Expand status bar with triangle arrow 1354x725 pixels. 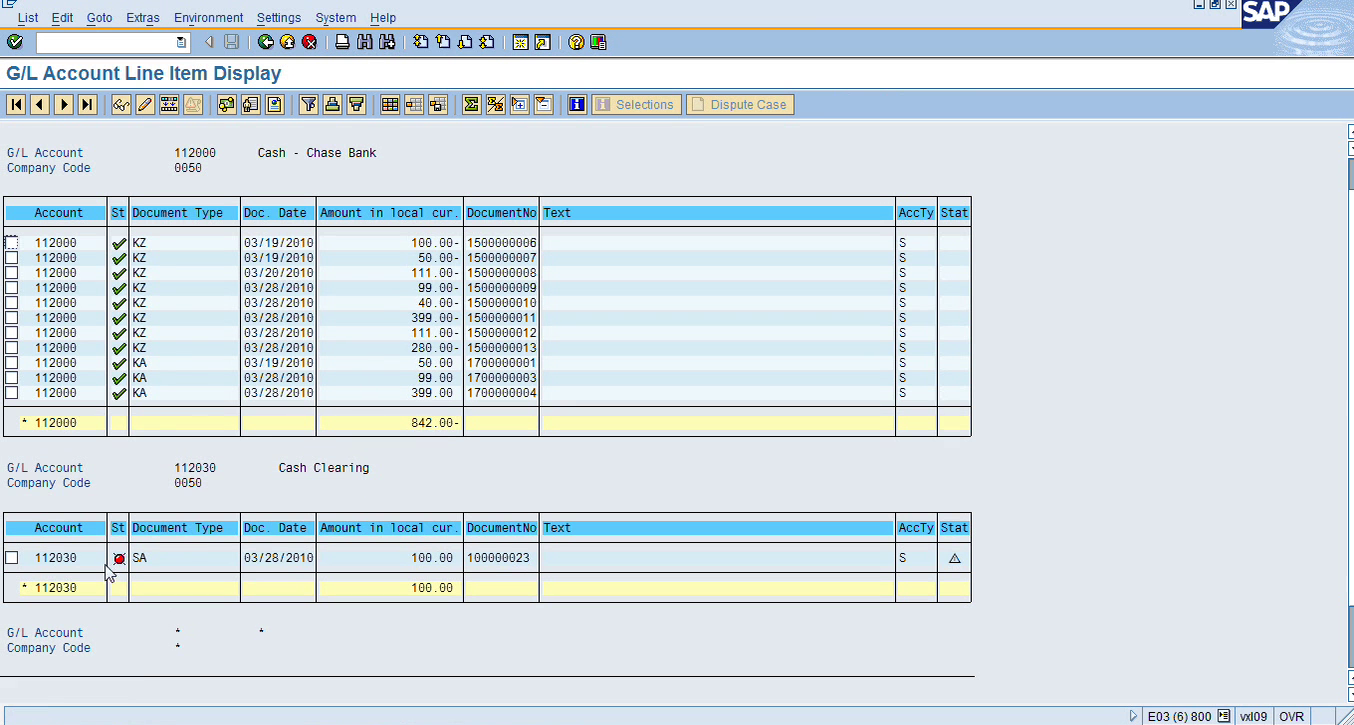pos(1134,716)
